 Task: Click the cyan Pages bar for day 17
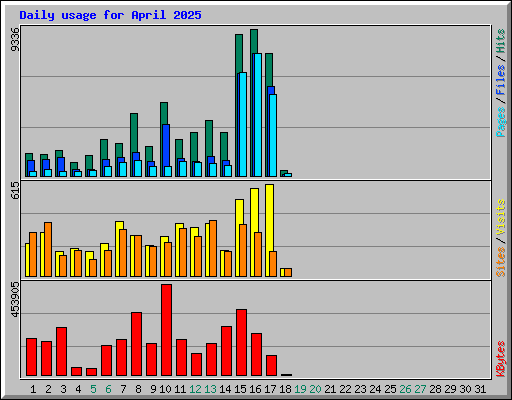coord(273,135)
